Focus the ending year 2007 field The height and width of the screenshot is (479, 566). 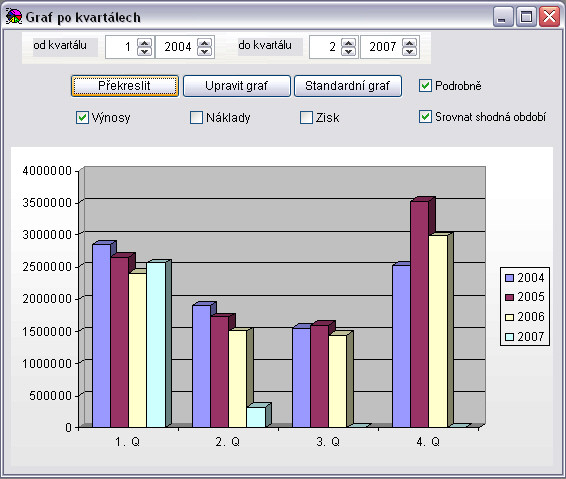click(382, 47)
